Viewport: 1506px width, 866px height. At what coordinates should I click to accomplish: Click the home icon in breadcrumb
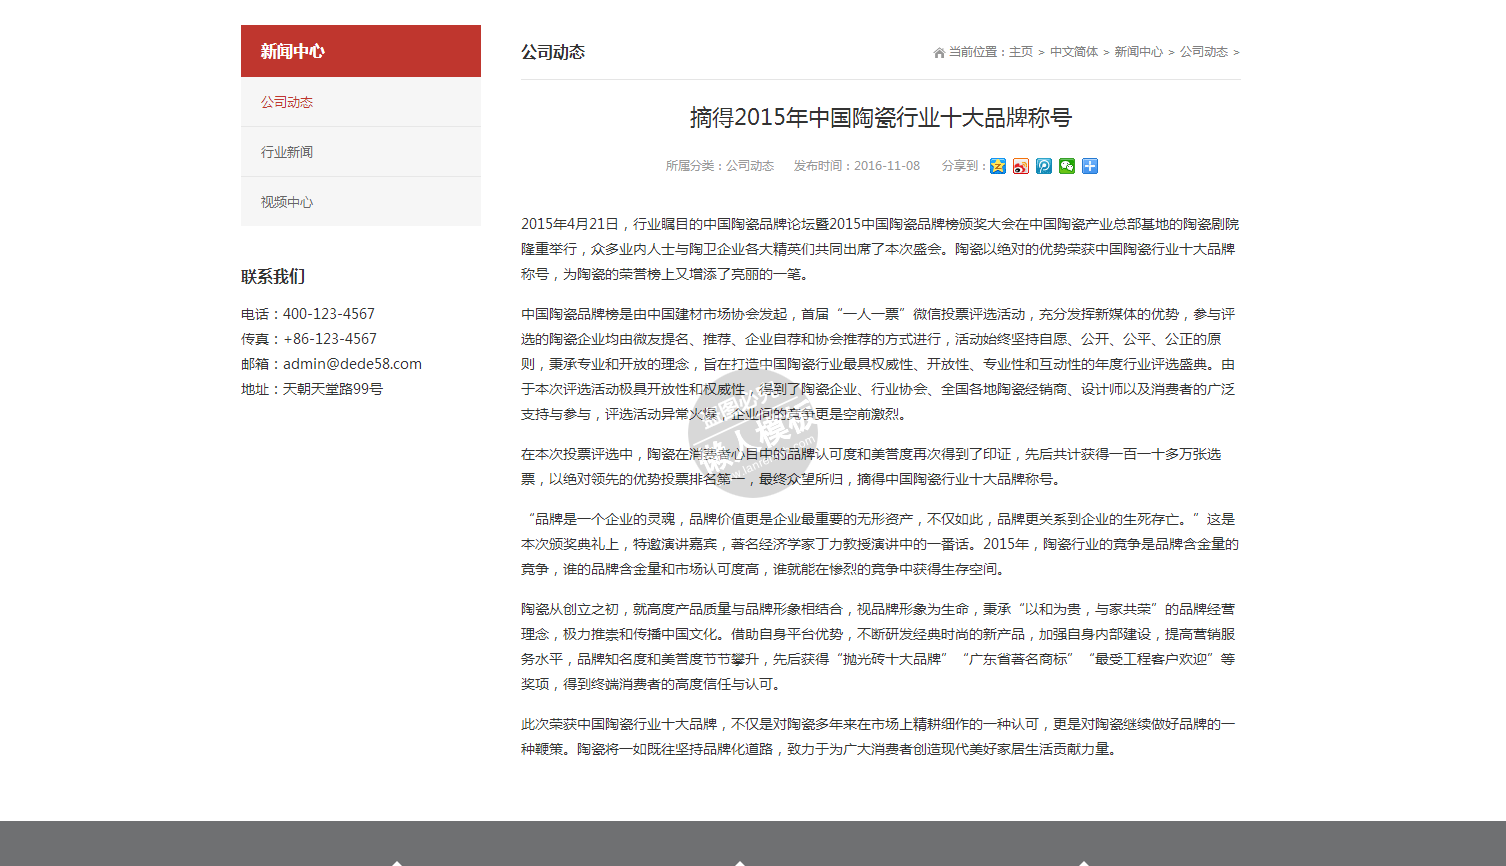pyautogui.click(x=939, y=53)
